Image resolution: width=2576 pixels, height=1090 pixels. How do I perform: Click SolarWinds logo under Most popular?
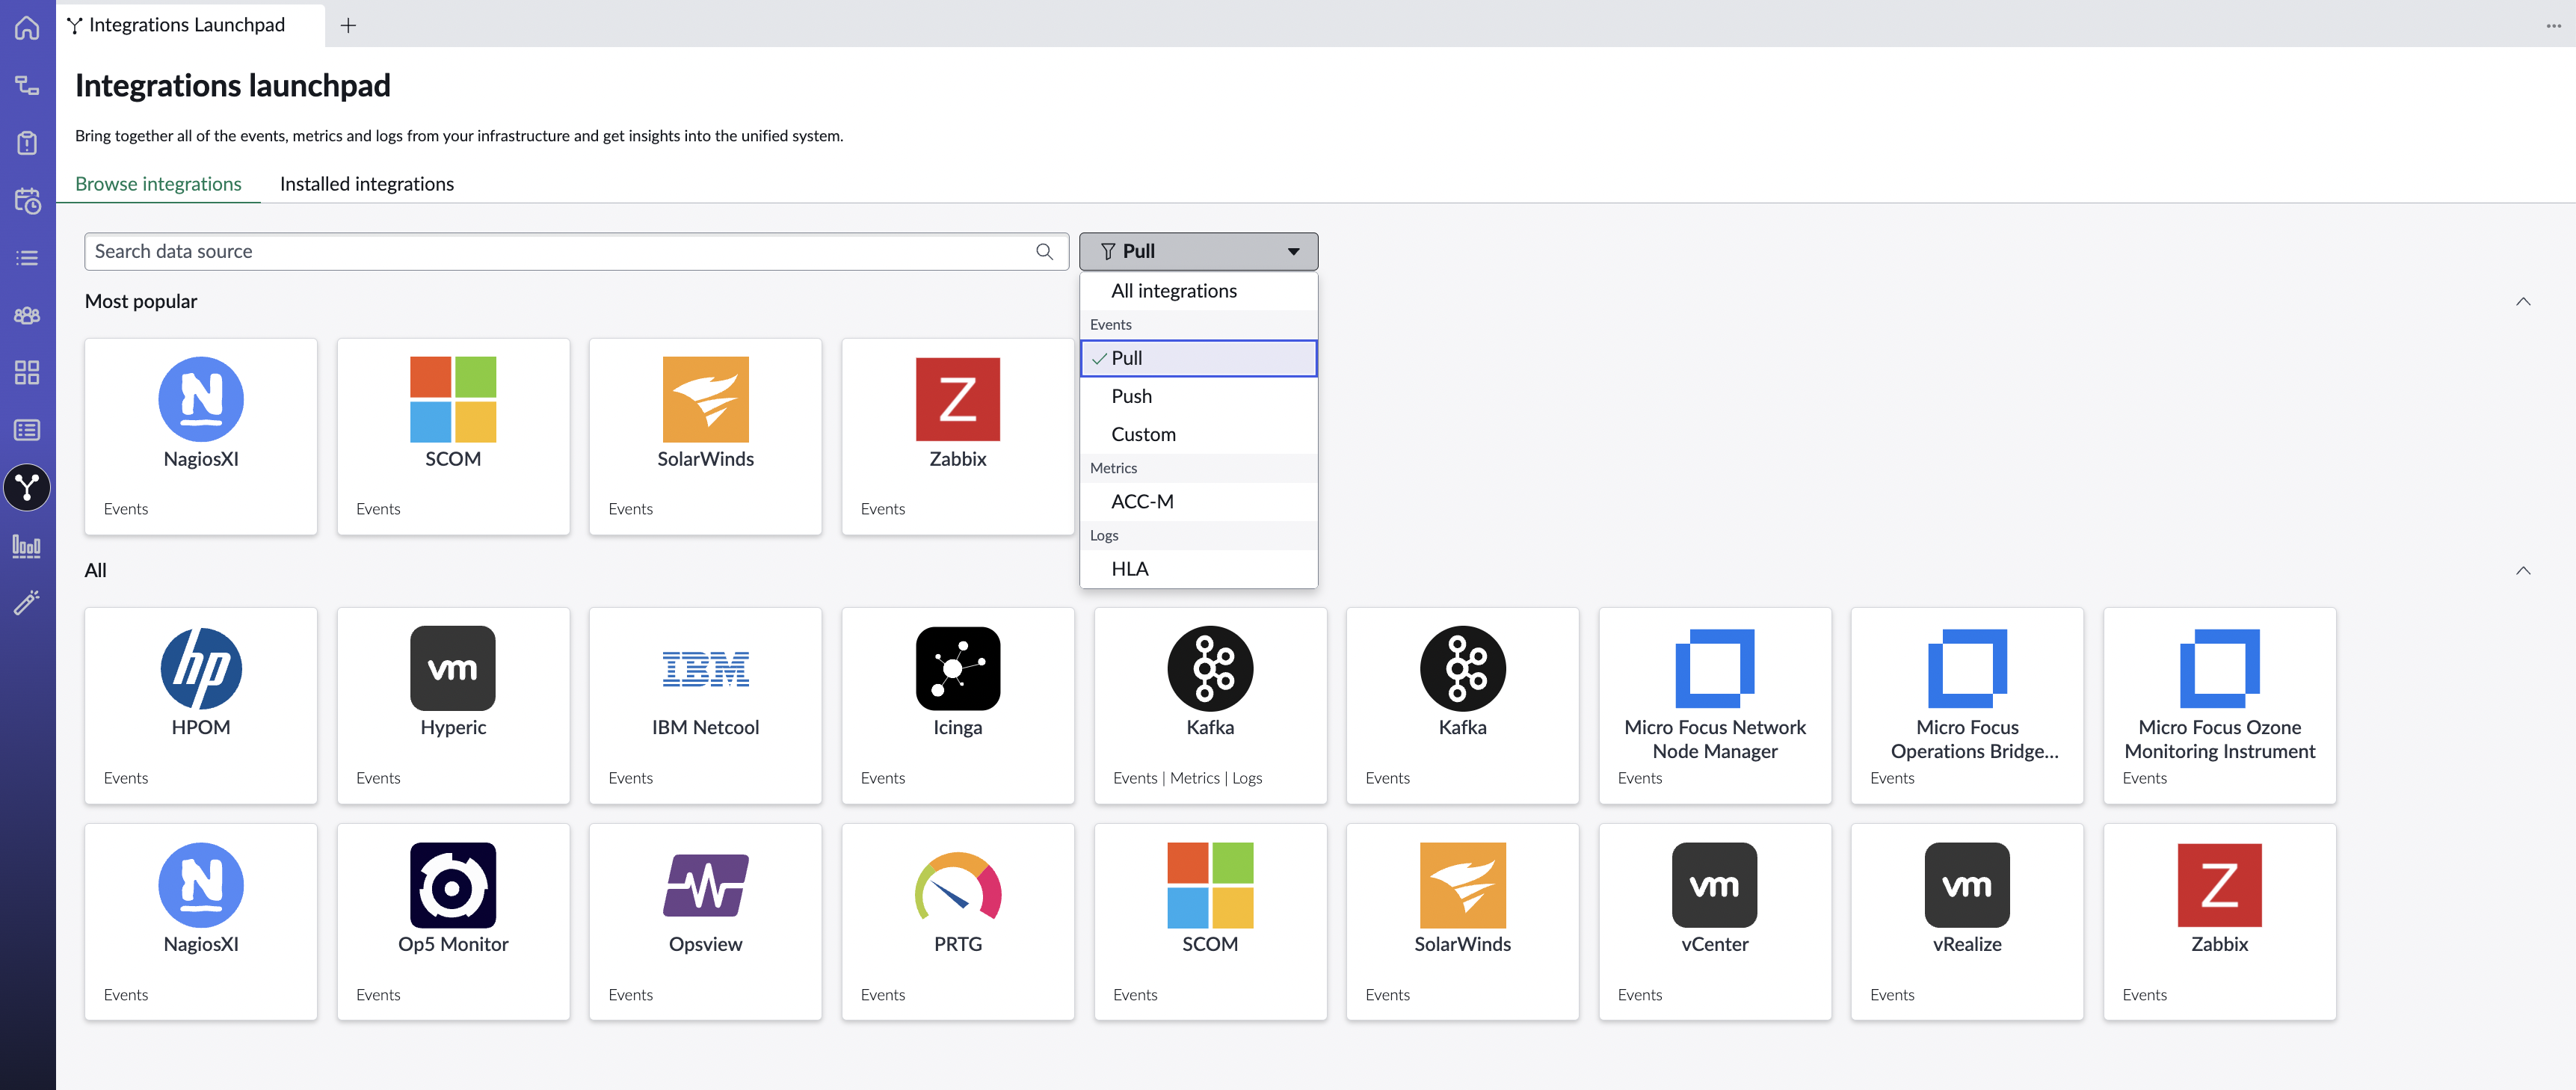coord(706,399)
